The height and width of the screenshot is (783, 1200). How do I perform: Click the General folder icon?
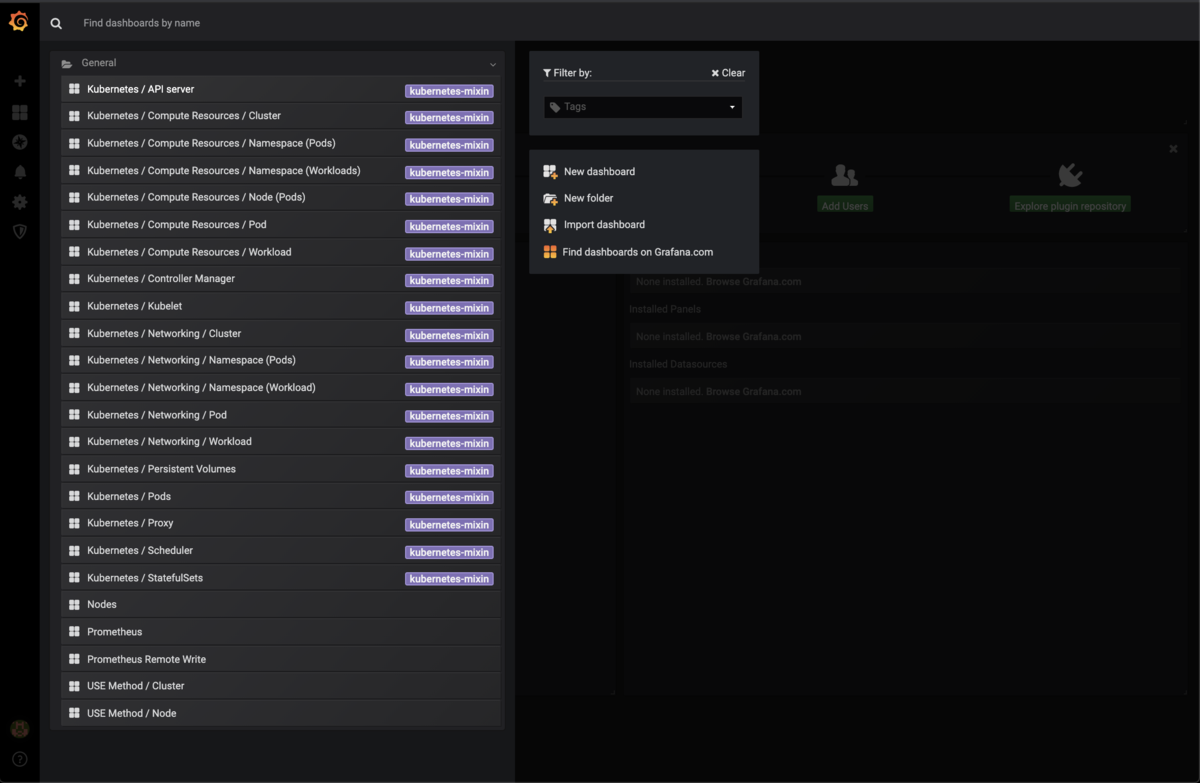coord(67,63)
